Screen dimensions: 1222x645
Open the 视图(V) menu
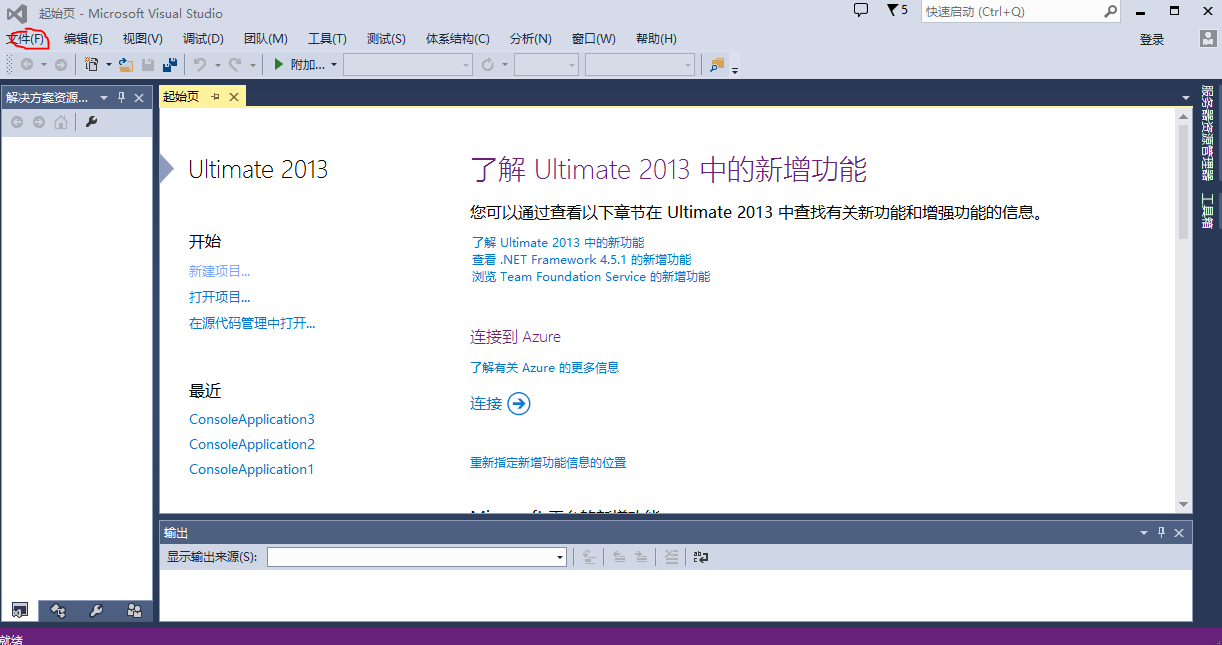click(142, 39)
